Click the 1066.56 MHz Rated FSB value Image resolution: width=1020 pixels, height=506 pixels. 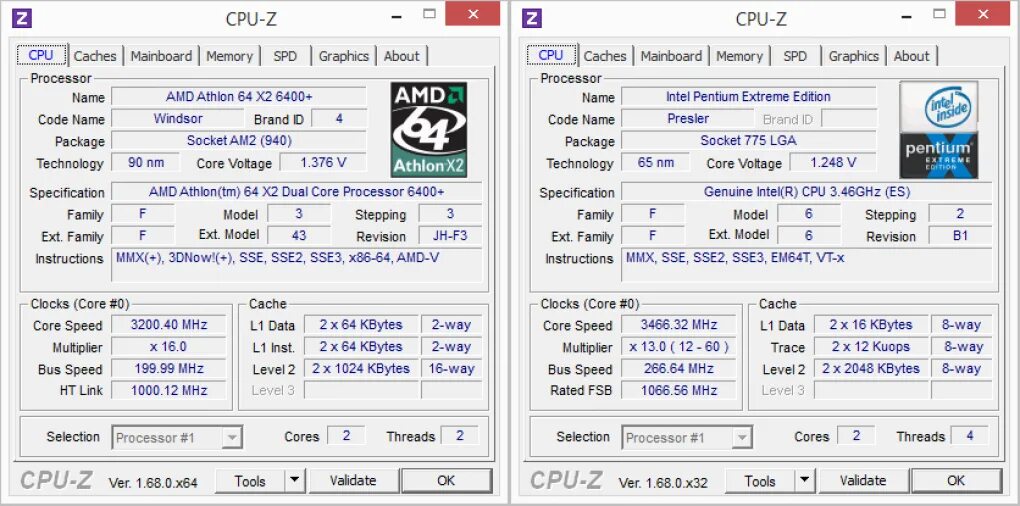click(678, 390)
